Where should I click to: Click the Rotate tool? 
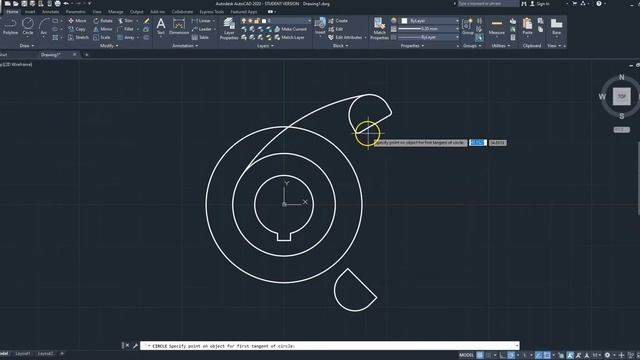tap(103, 21)
